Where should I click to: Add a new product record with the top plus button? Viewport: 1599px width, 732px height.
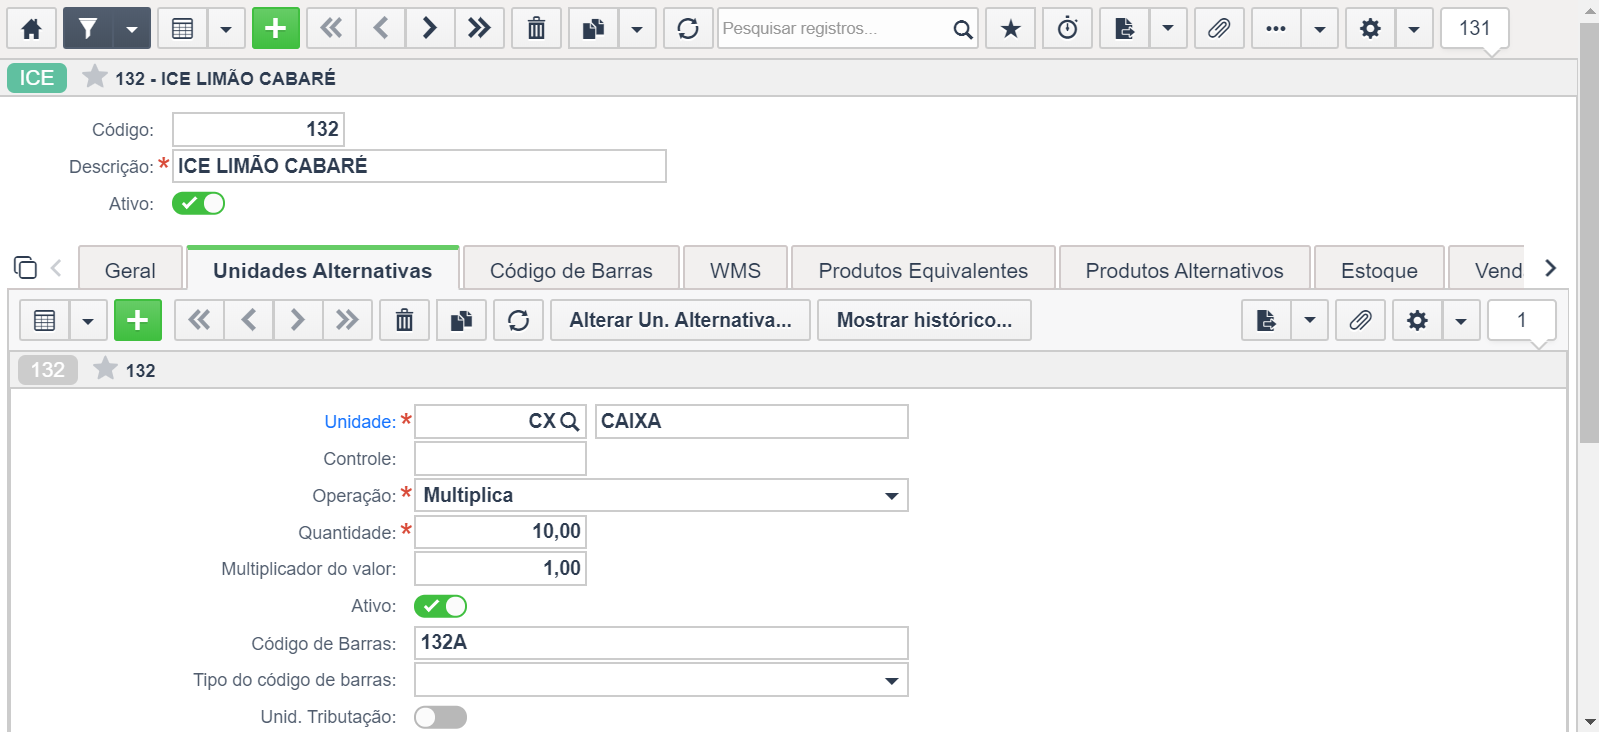[276, 28]
